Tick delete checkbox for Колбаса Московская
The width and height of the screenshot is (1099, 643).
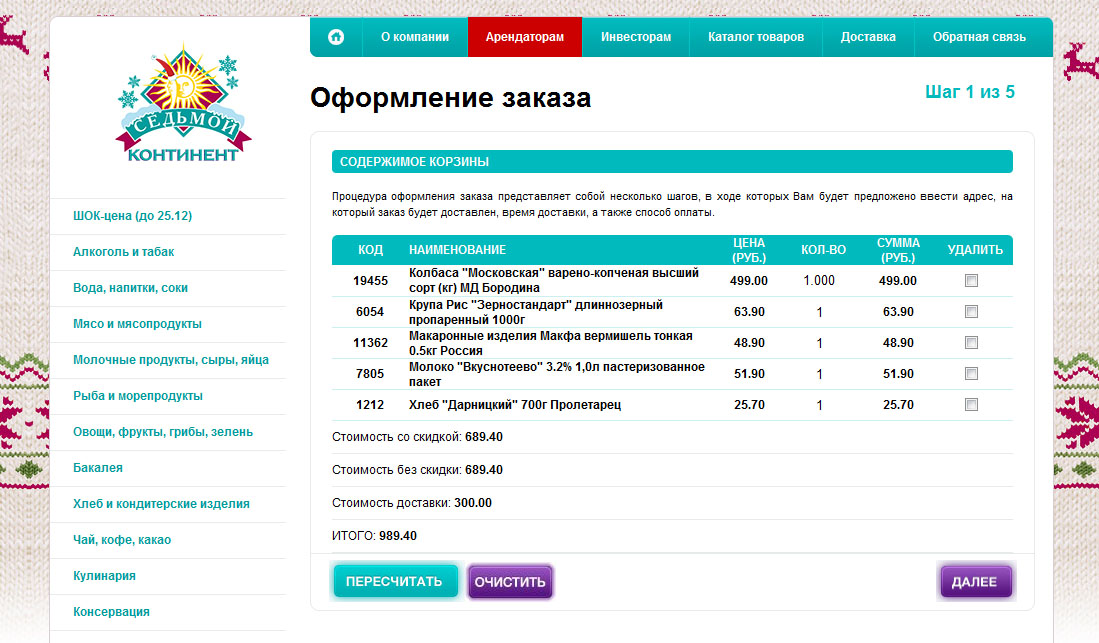971,280
